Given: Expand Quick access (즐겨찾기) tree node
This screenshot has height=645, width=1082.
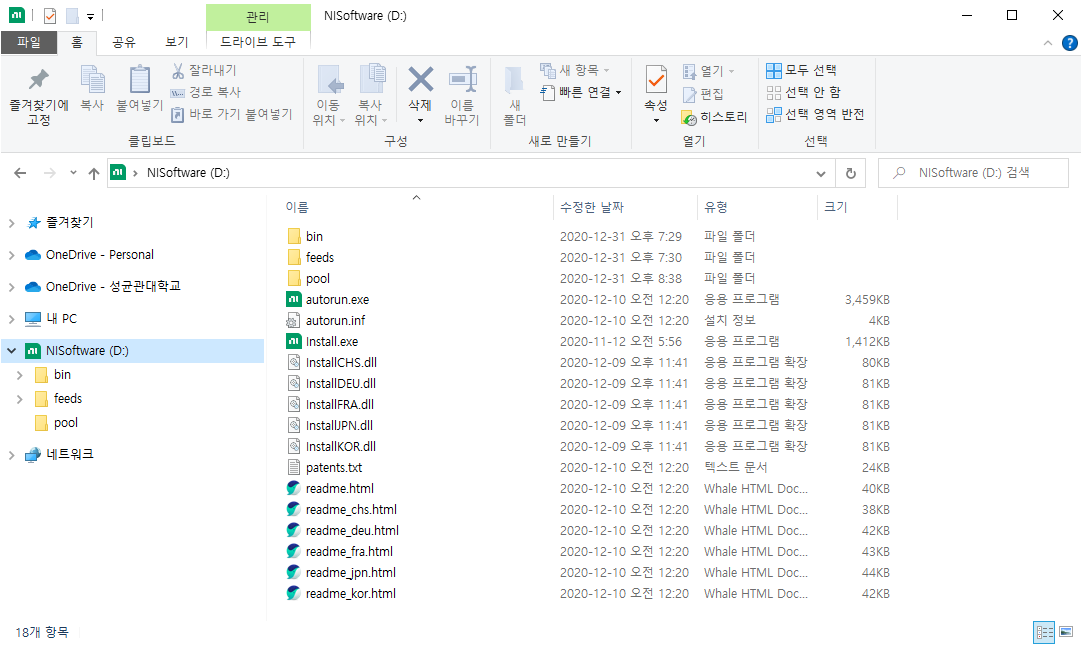Looking at the screenshot, I should click(x=12, y=223).
